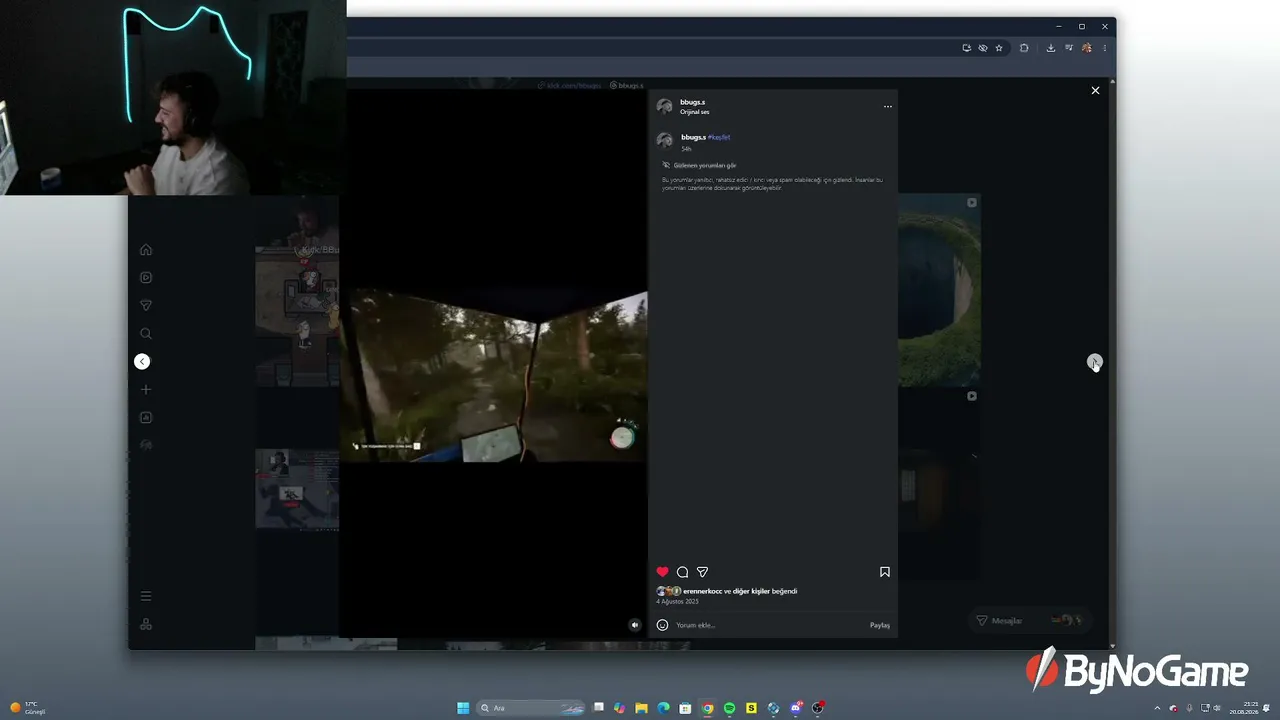Open Chrome profile avatar in toolbar
This screenshot has height=720, width=1280.
pos(1087,48)
